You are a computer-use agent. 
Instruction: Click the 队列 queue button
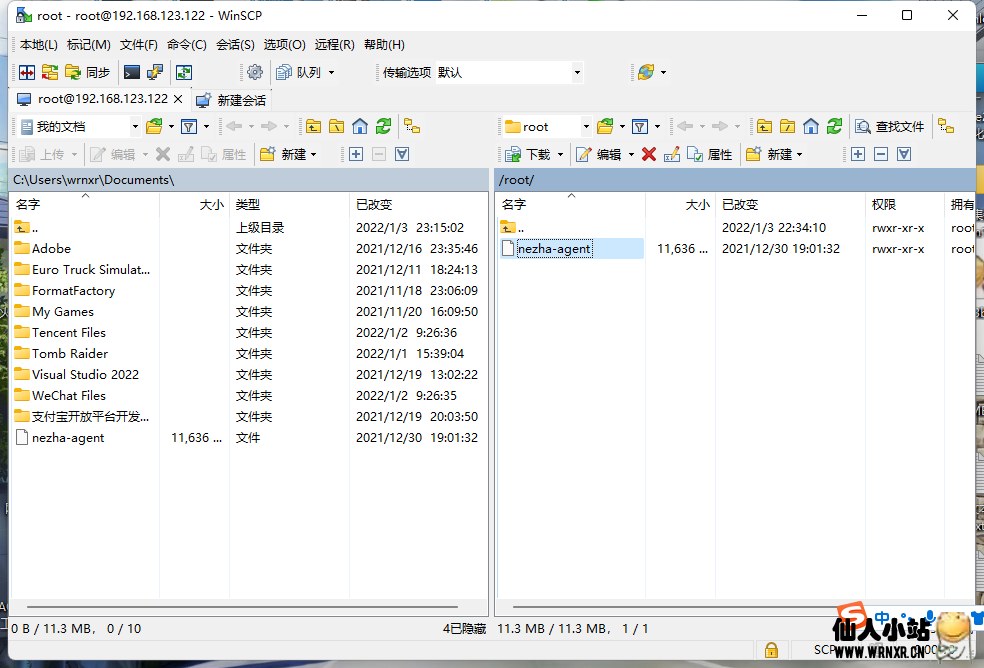click(299, 73)
